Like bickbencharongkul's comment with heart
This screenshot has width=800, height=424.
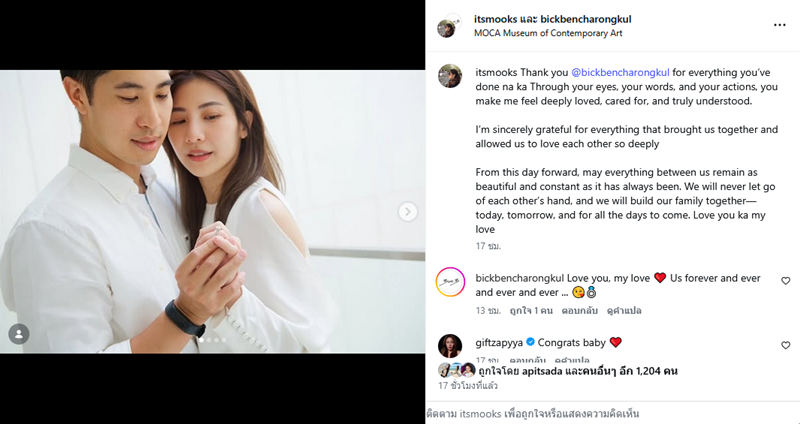pyautogui.click(x=785, y=281)
